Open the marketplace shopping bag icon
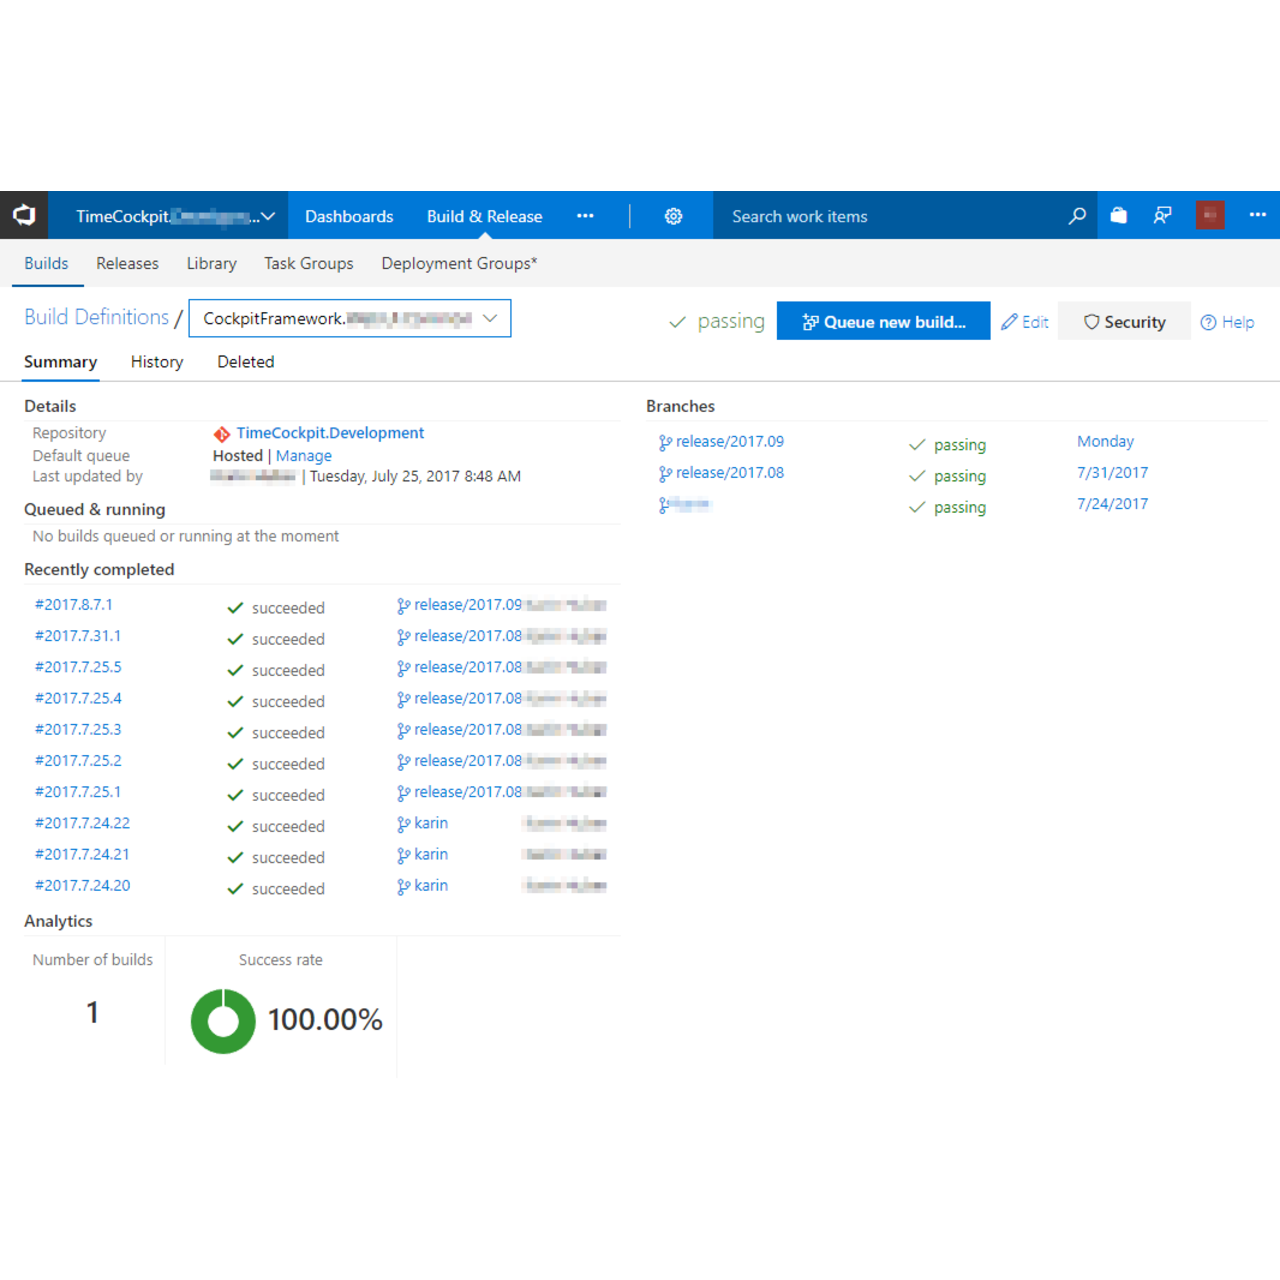The height and width of the screenshot is (1280, 1280). click(x=1118, y=216)
